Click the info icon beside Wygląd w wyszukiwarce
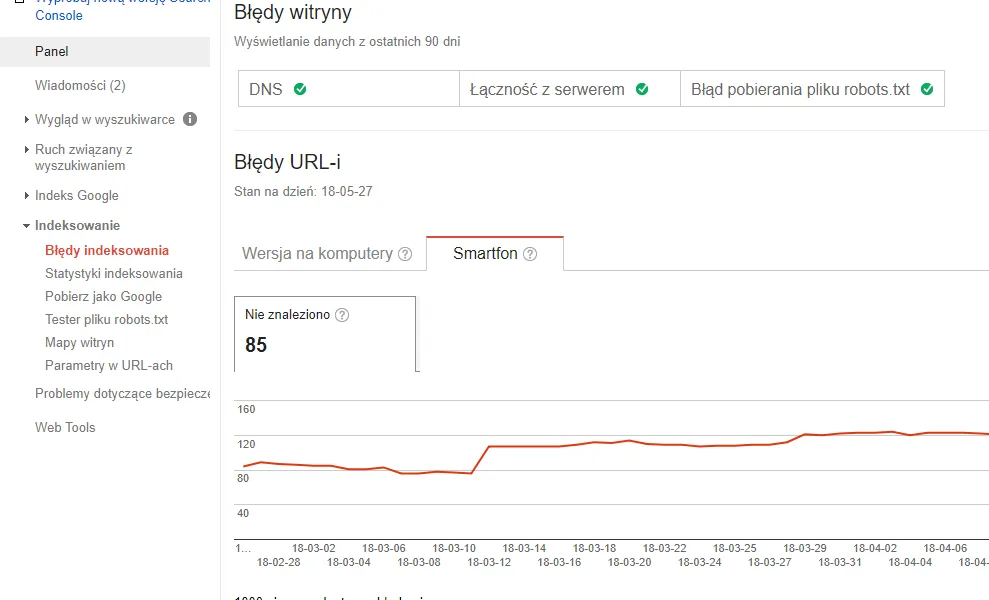The height and width of the screenshot is (600, 989). (x=190, y=119)
